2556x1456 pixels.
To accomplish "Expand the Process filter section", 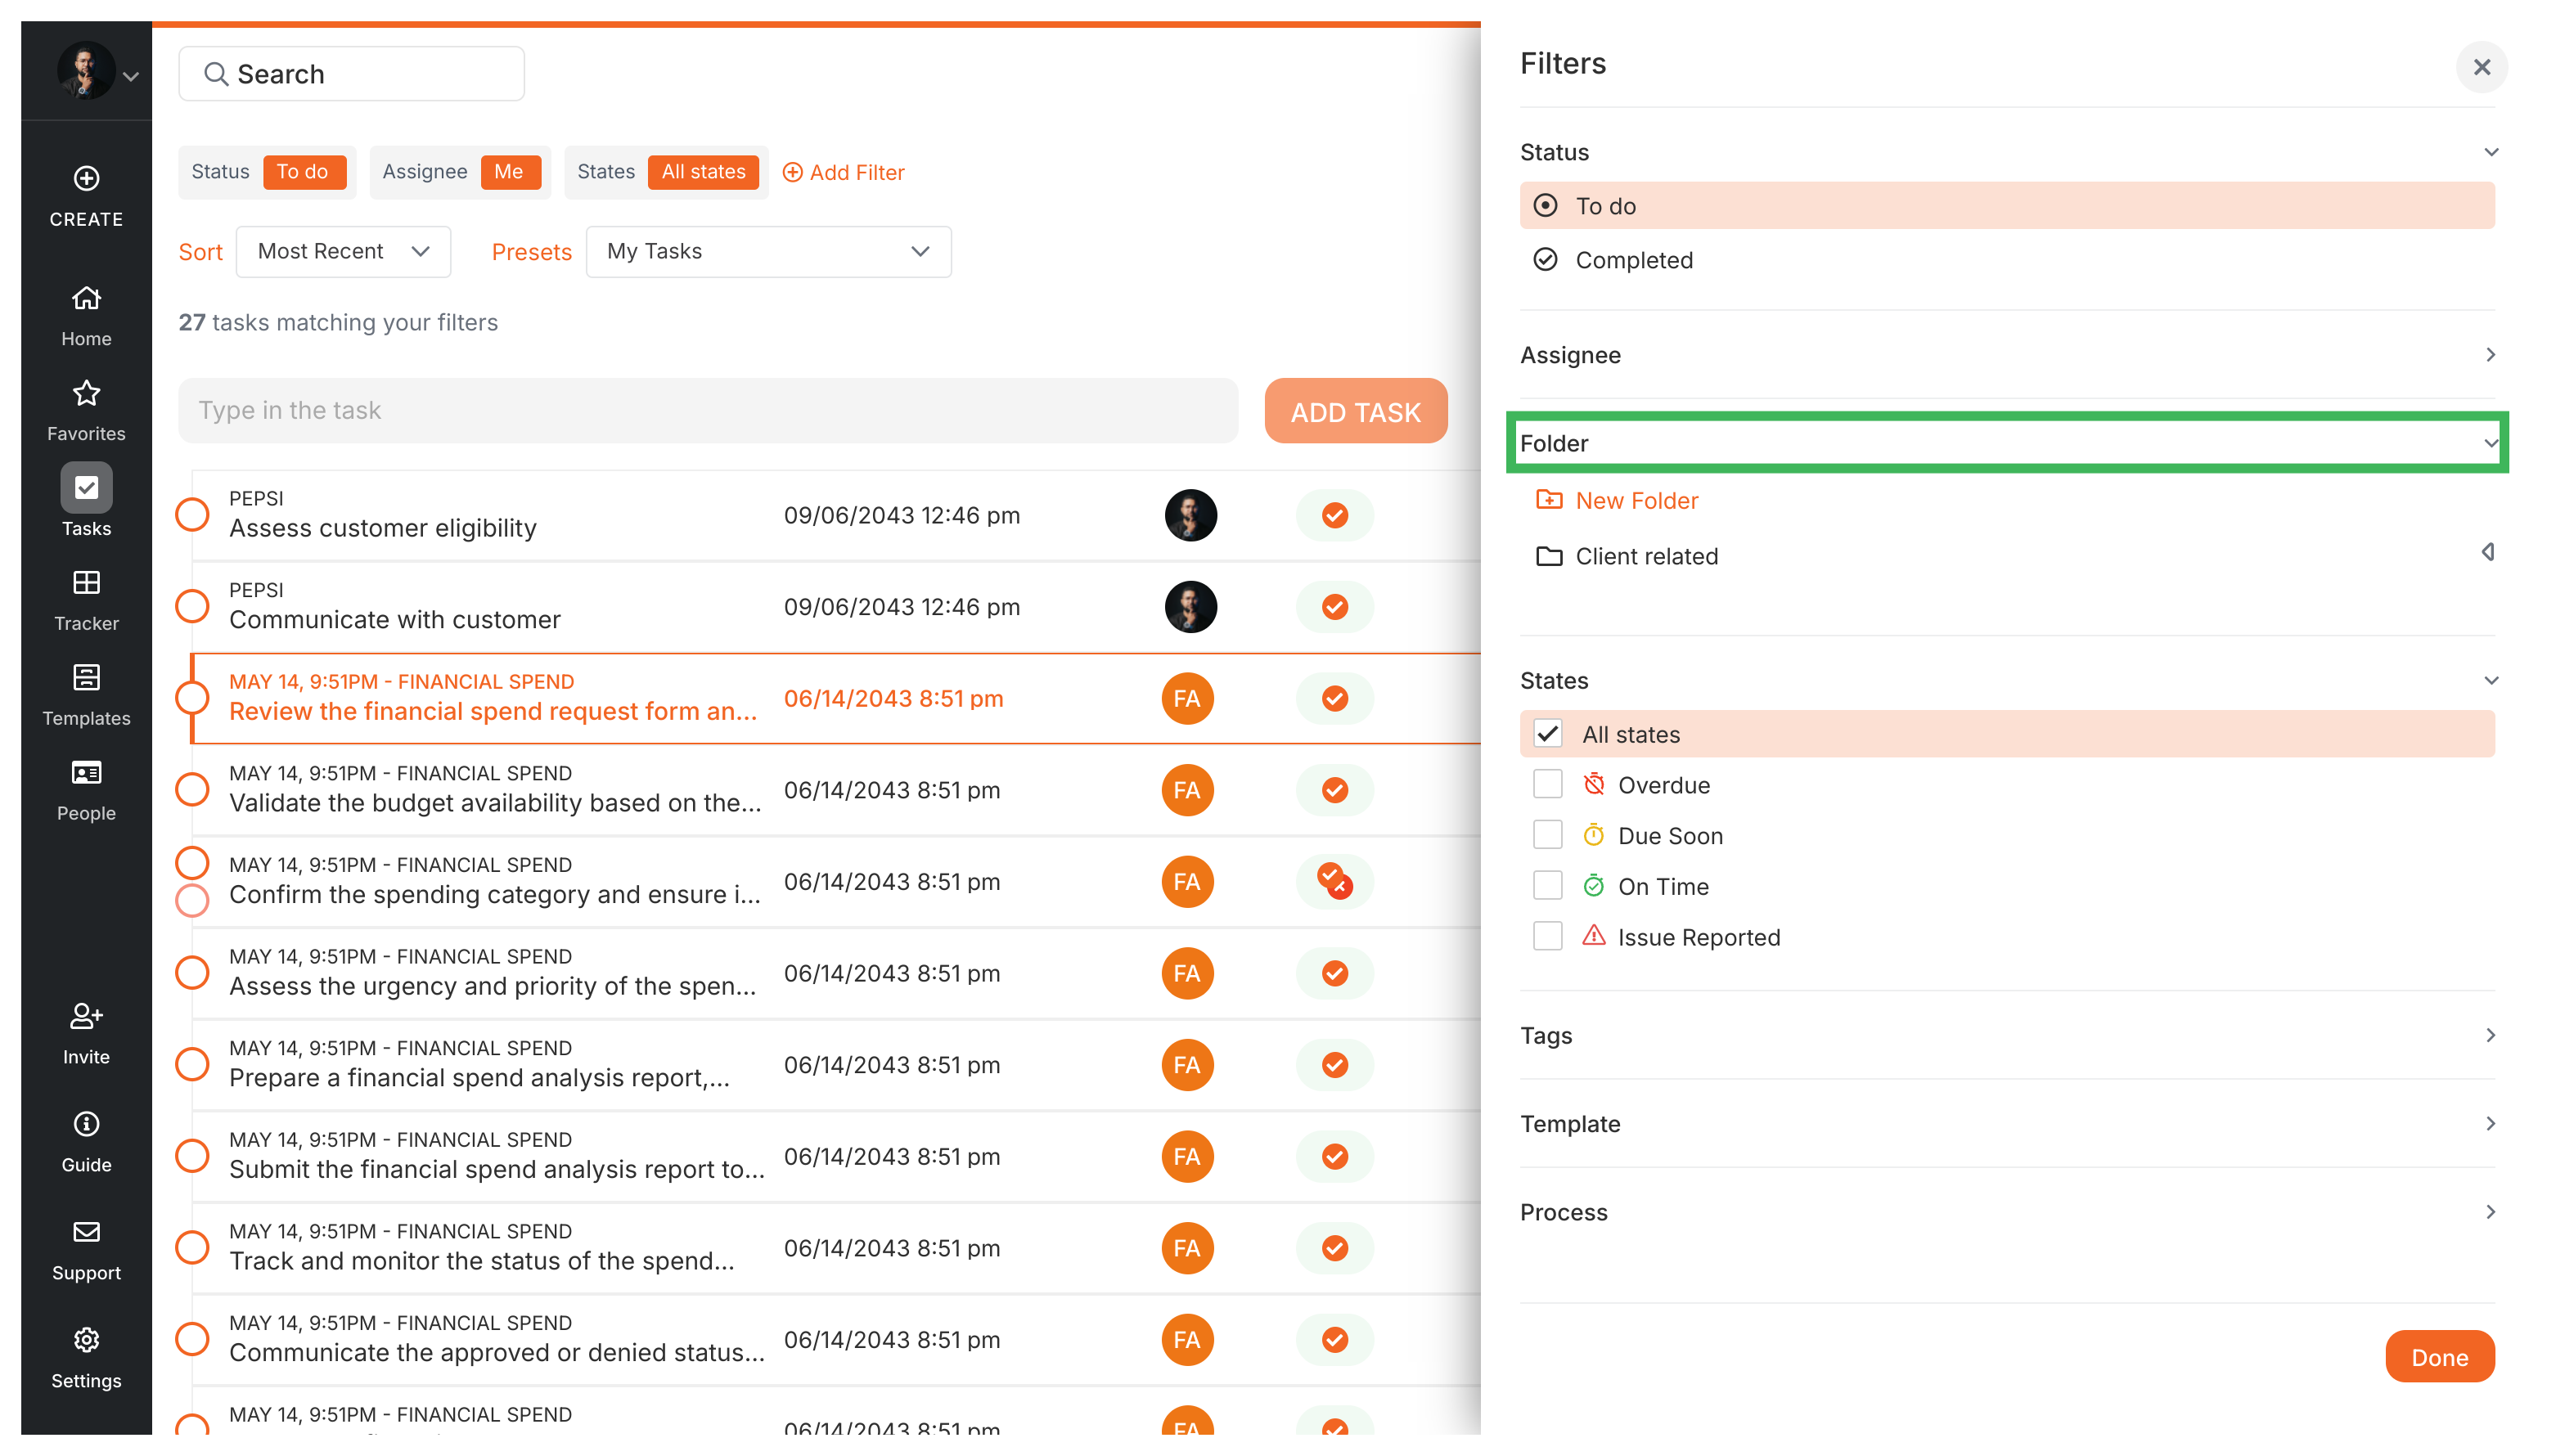I will click(x=2490, y=1212).
